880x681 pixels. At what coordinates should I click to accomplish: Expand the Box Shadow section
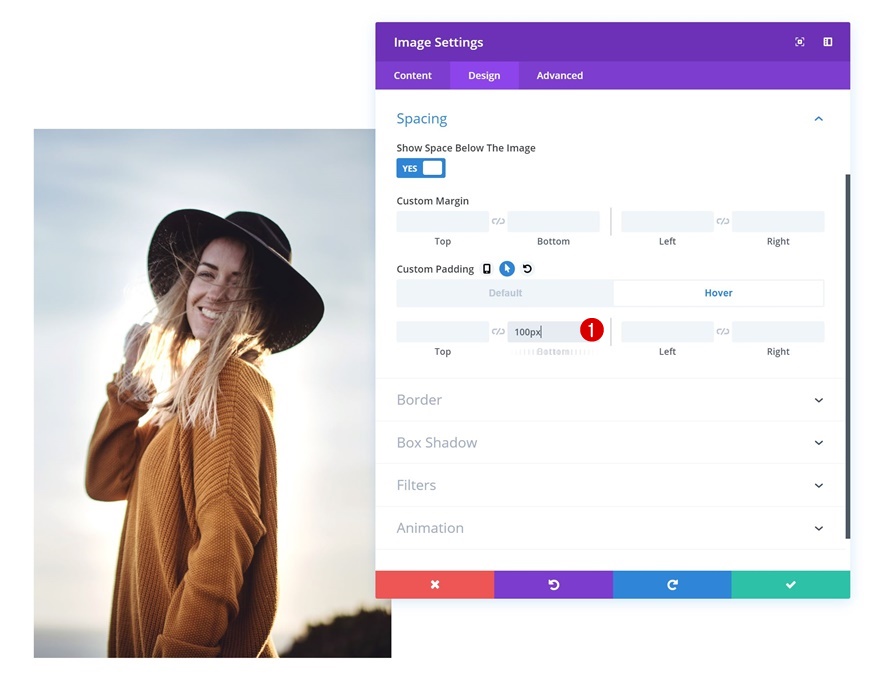tap(611, 442)
